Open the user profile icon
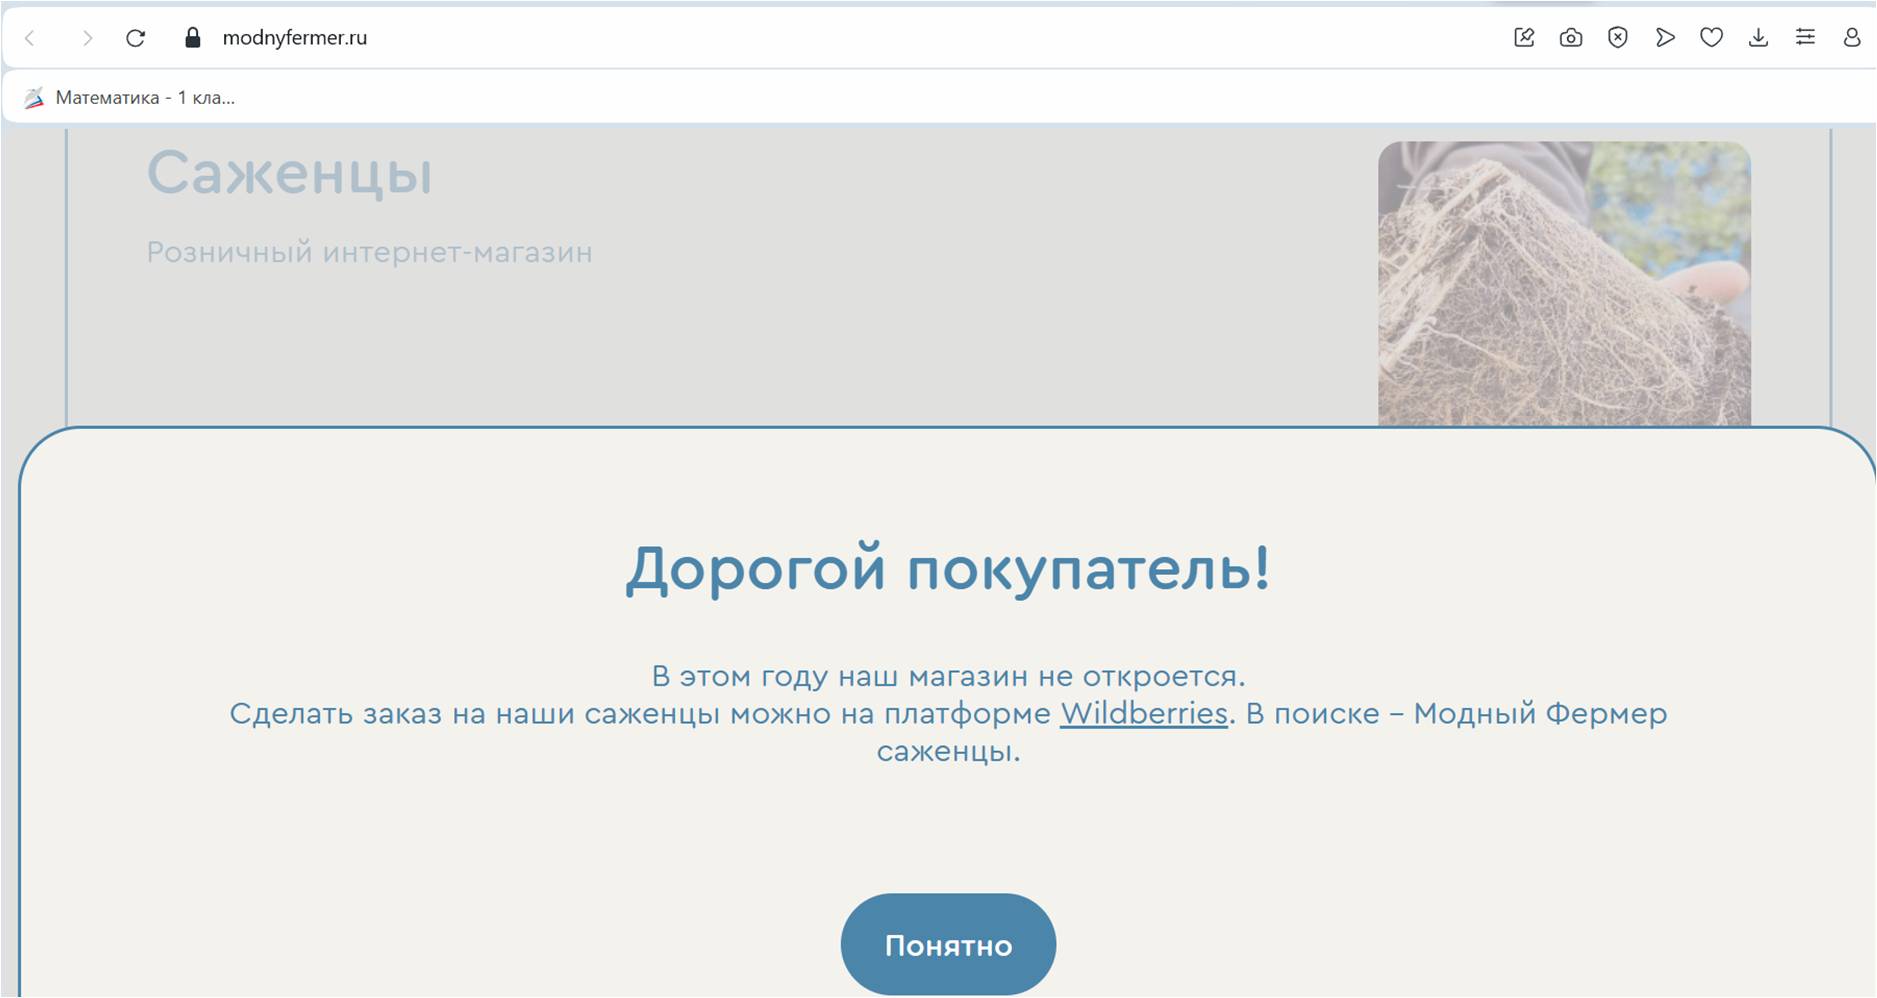 pos(1852,38)
